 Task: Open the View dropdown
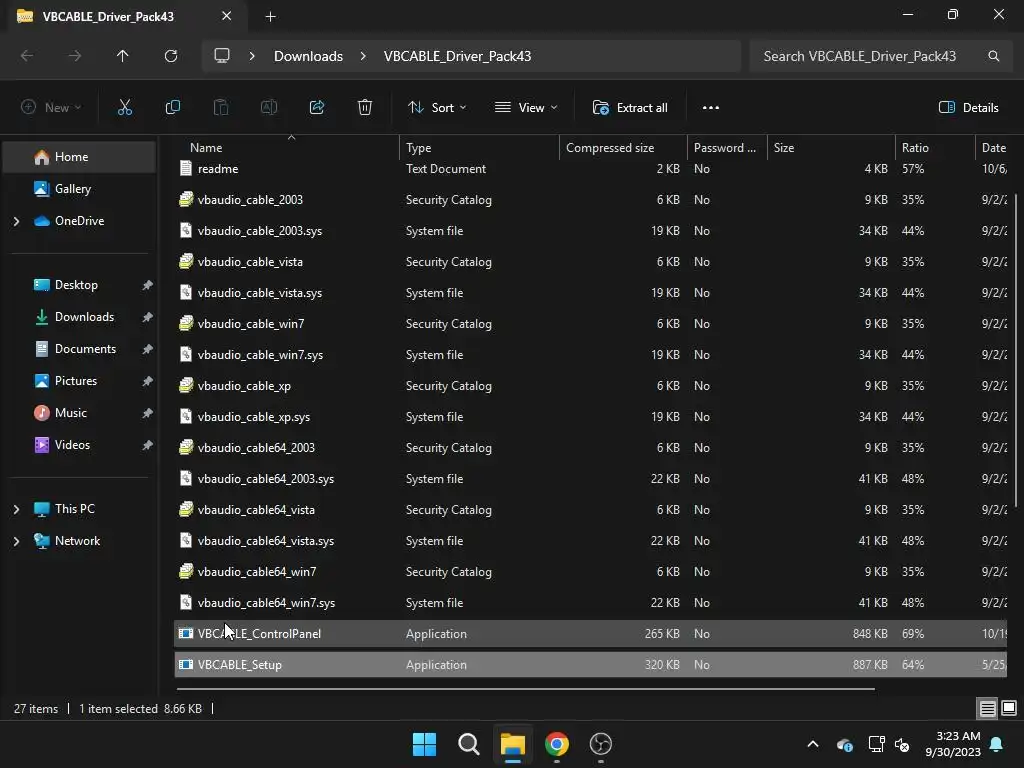pos(526,108)
